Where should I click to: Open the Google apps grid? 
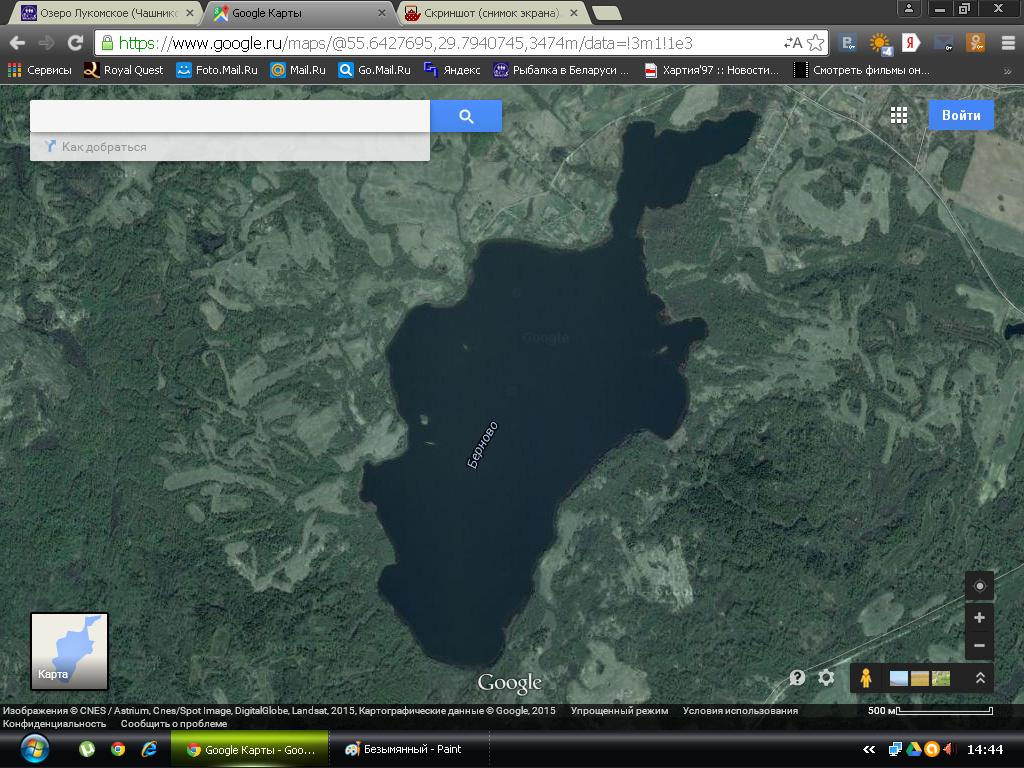(899, 115)
